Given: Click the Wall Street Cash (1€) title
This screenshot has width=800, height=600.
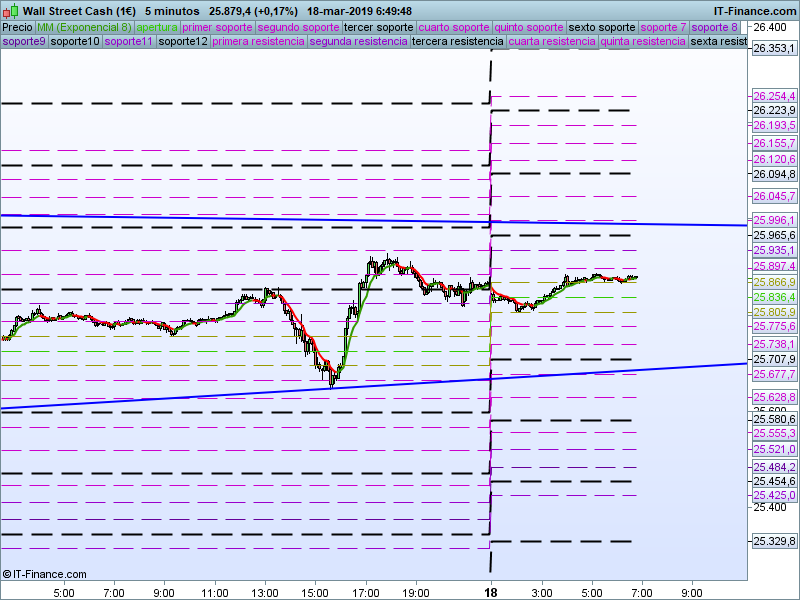Looking at the screenshot, I should (79, 11).
